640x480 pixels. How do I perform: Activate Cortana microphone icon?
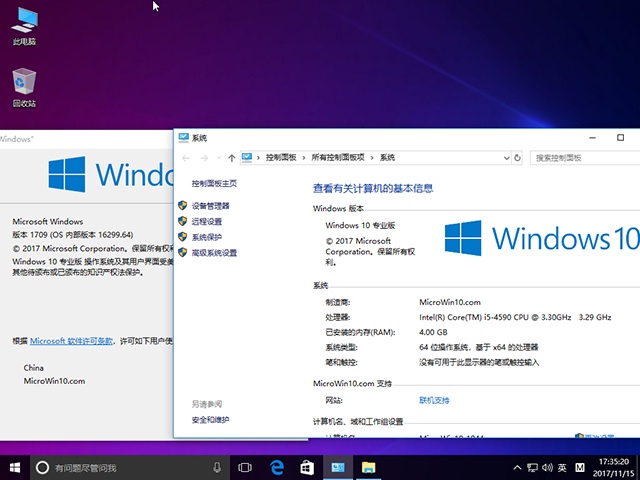pyautogui.click(x=217, y=467)
